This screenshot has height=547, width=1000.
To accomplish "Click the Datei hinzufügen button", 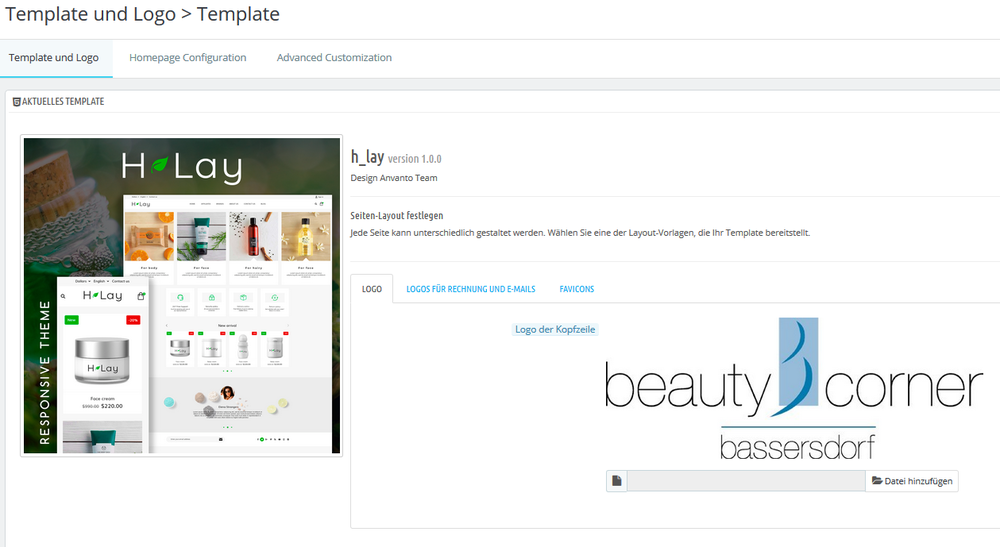I will point(912,481).
